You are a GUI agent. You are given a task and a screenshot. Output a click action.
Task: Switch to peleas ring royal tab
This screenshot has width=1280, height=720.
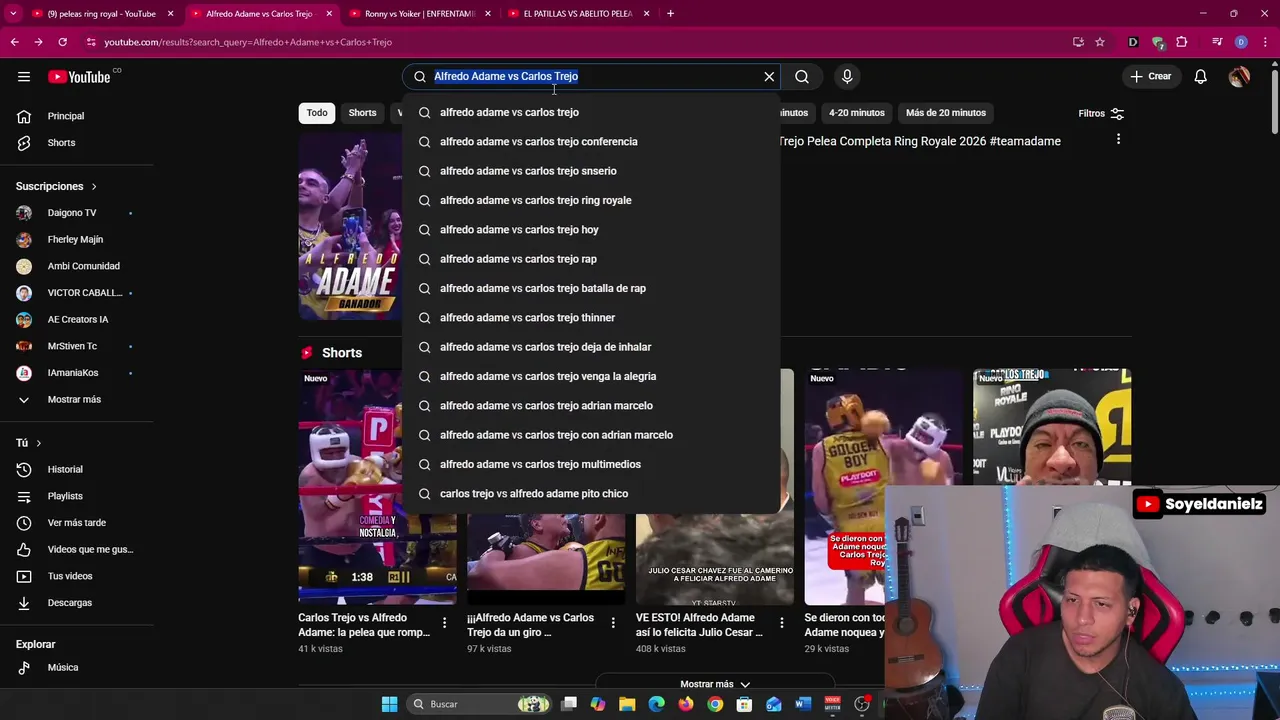101,14
